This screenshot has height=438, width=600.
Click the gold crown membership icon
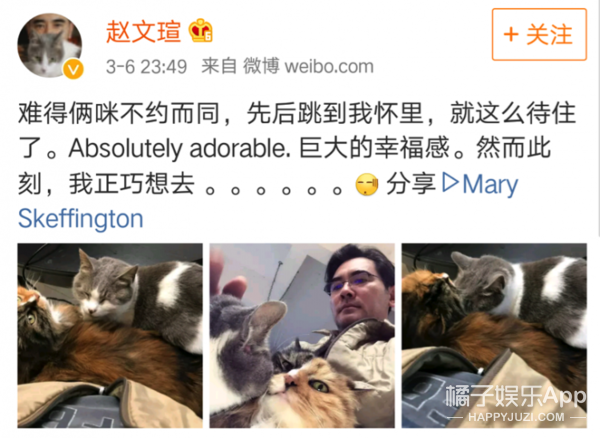(x=201, y=31)
